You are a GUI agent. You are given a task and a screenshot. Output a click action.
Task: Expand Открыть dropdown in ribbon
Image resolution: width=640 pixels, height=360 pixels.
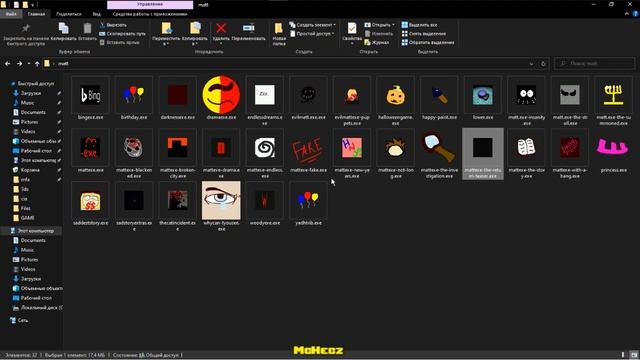[379, 25]
